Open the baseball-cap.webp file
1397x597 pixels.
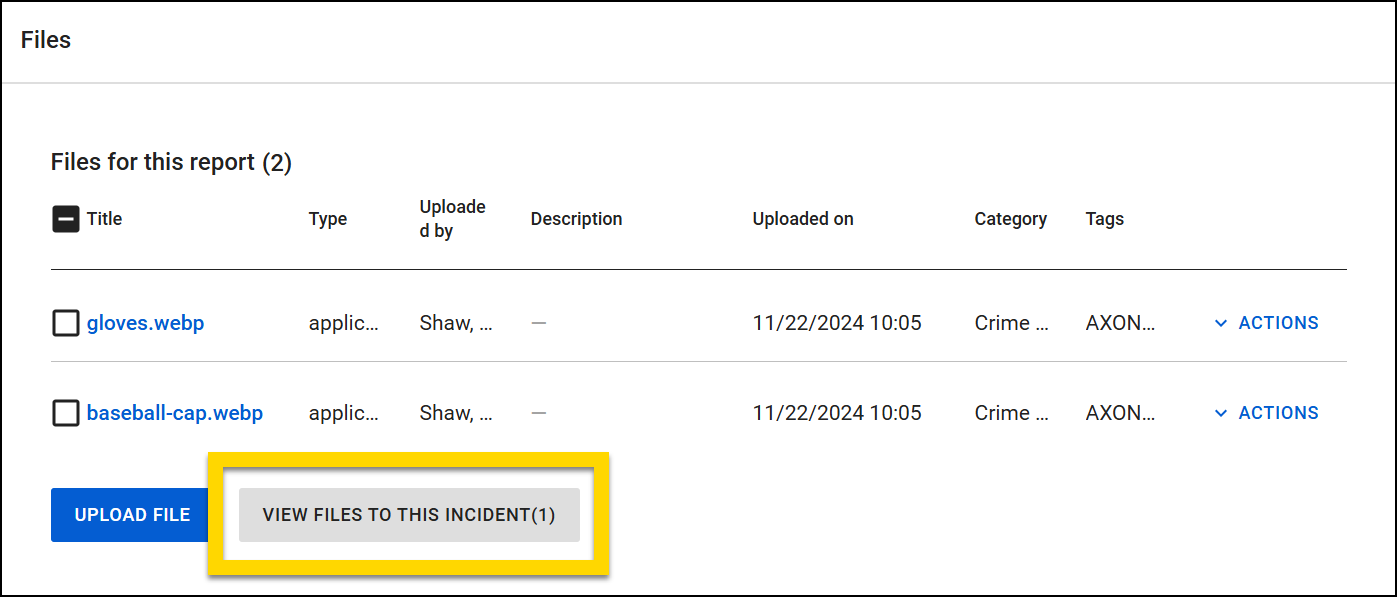click(x=174, y=412)
